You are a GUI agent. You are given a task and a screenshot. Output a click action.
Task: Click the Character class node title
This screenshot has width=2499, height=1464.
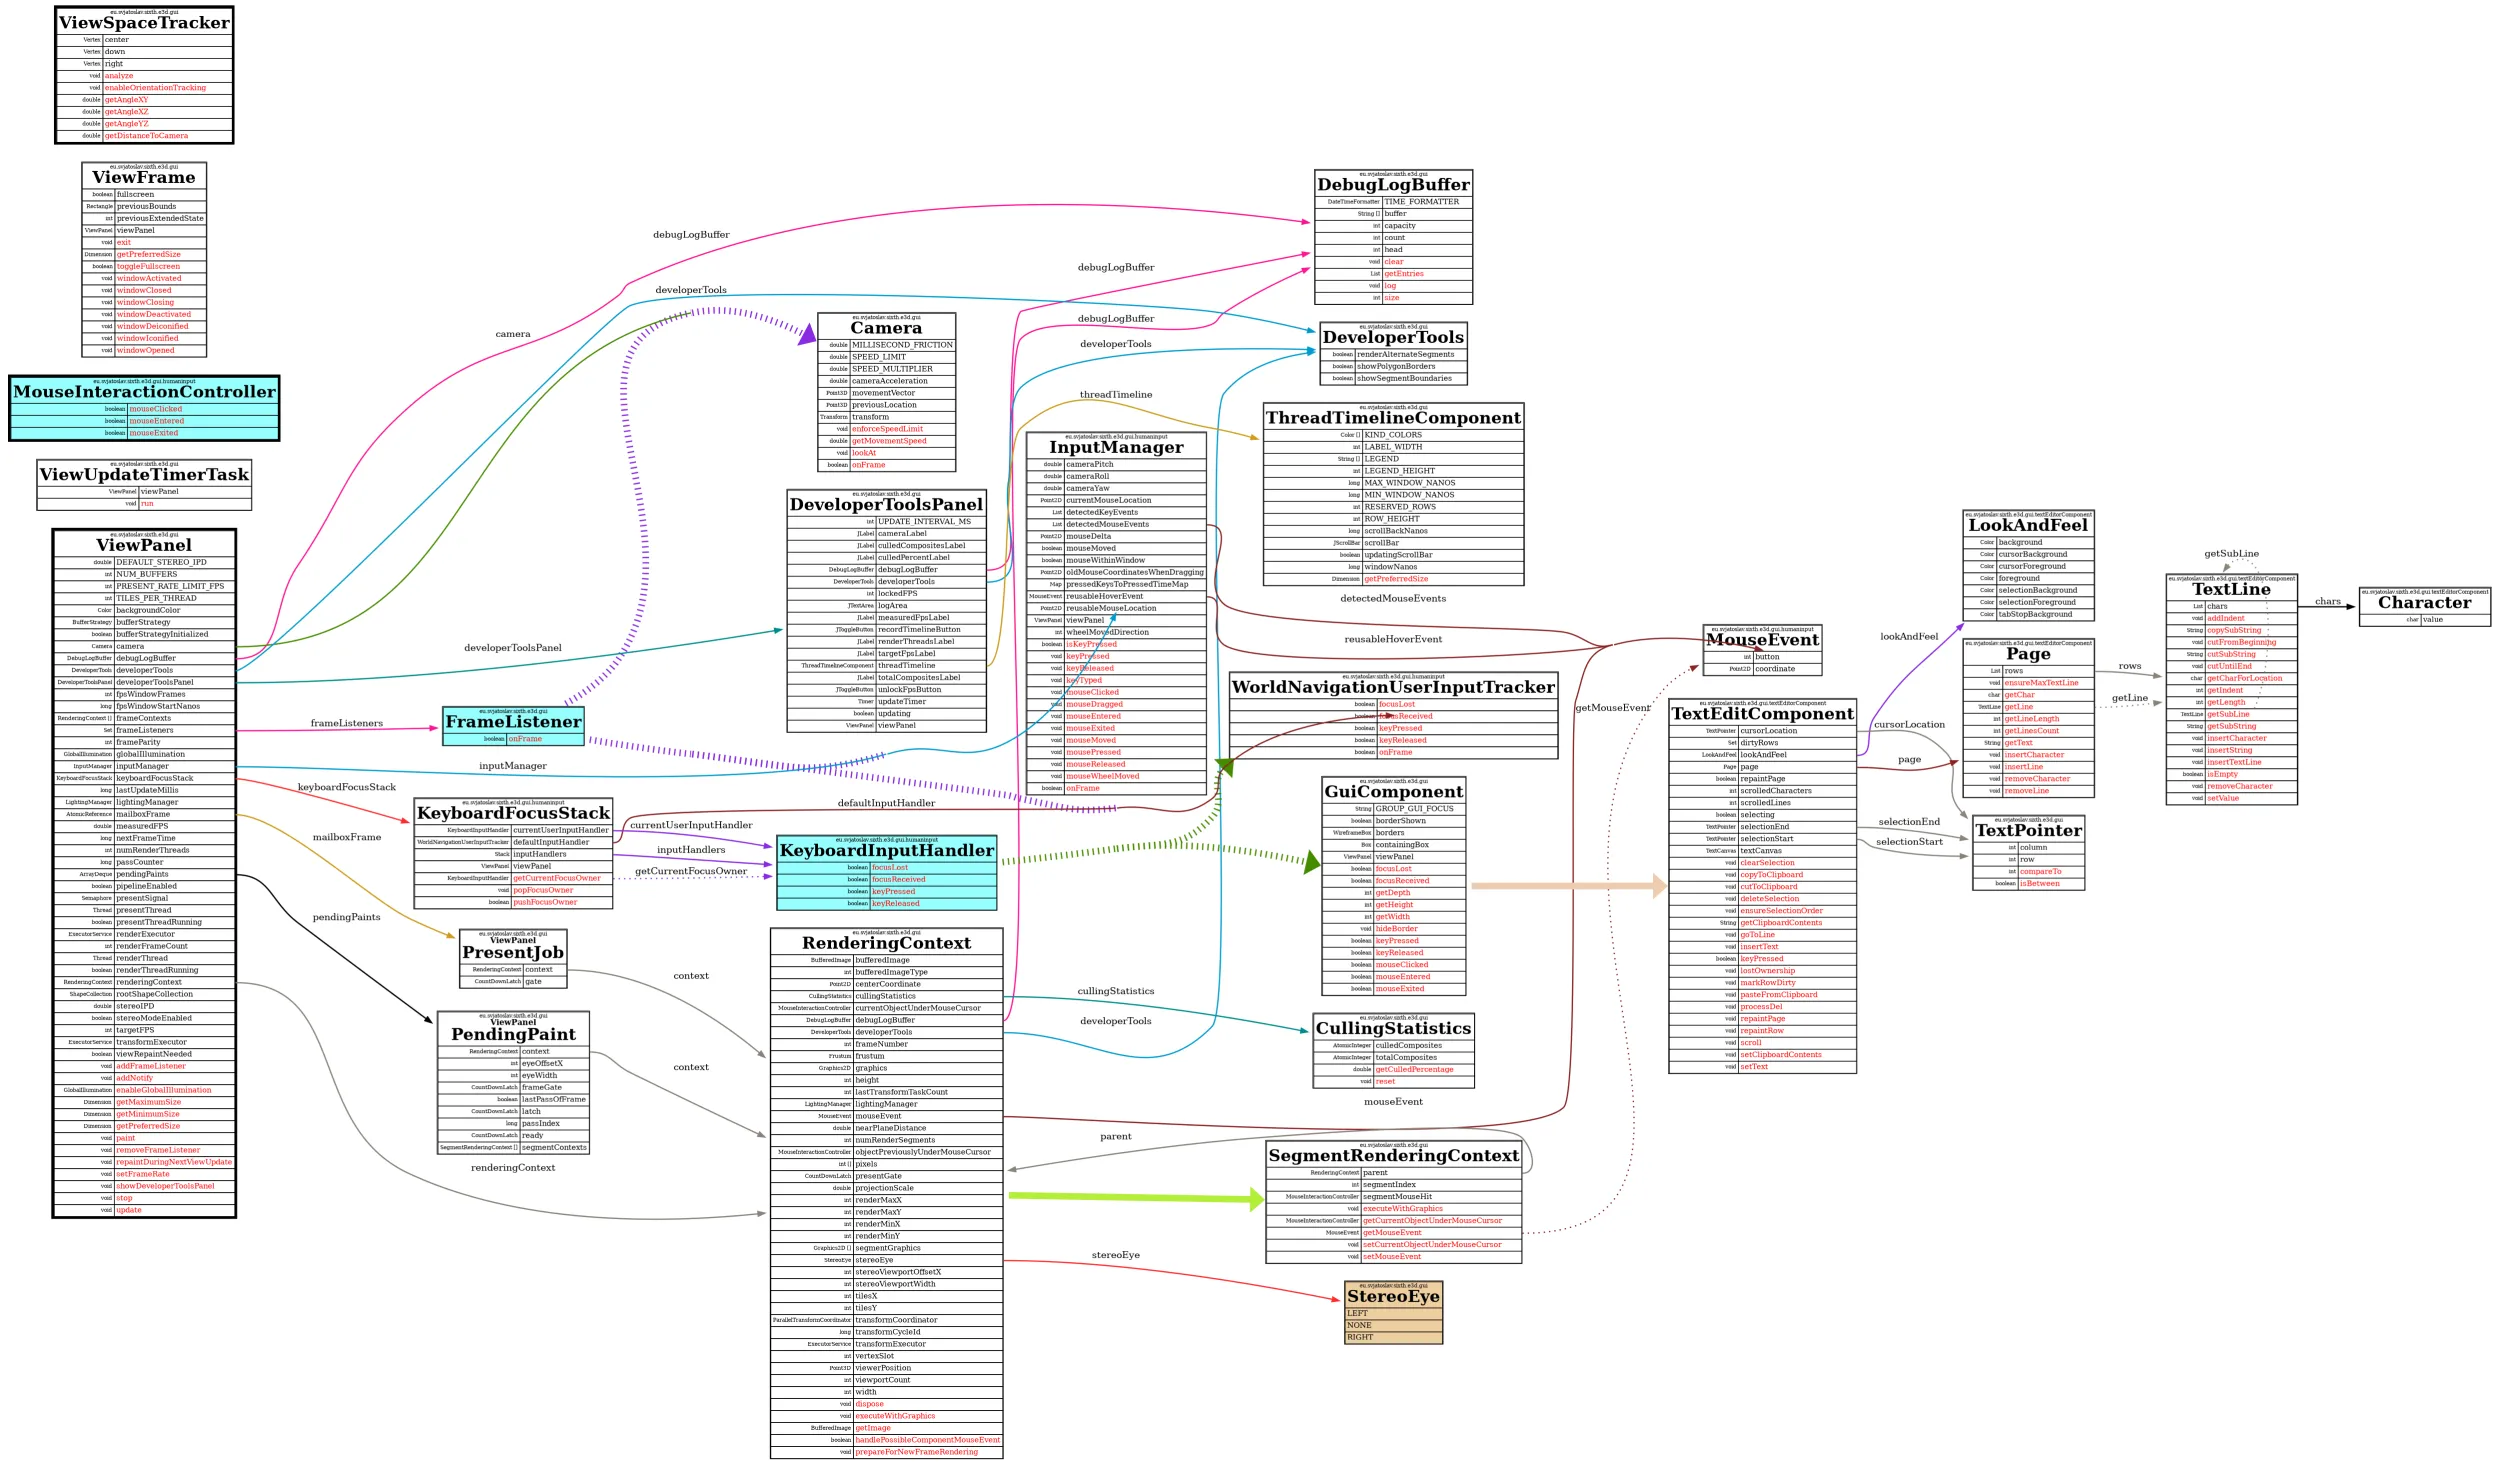coord(2424,603)
